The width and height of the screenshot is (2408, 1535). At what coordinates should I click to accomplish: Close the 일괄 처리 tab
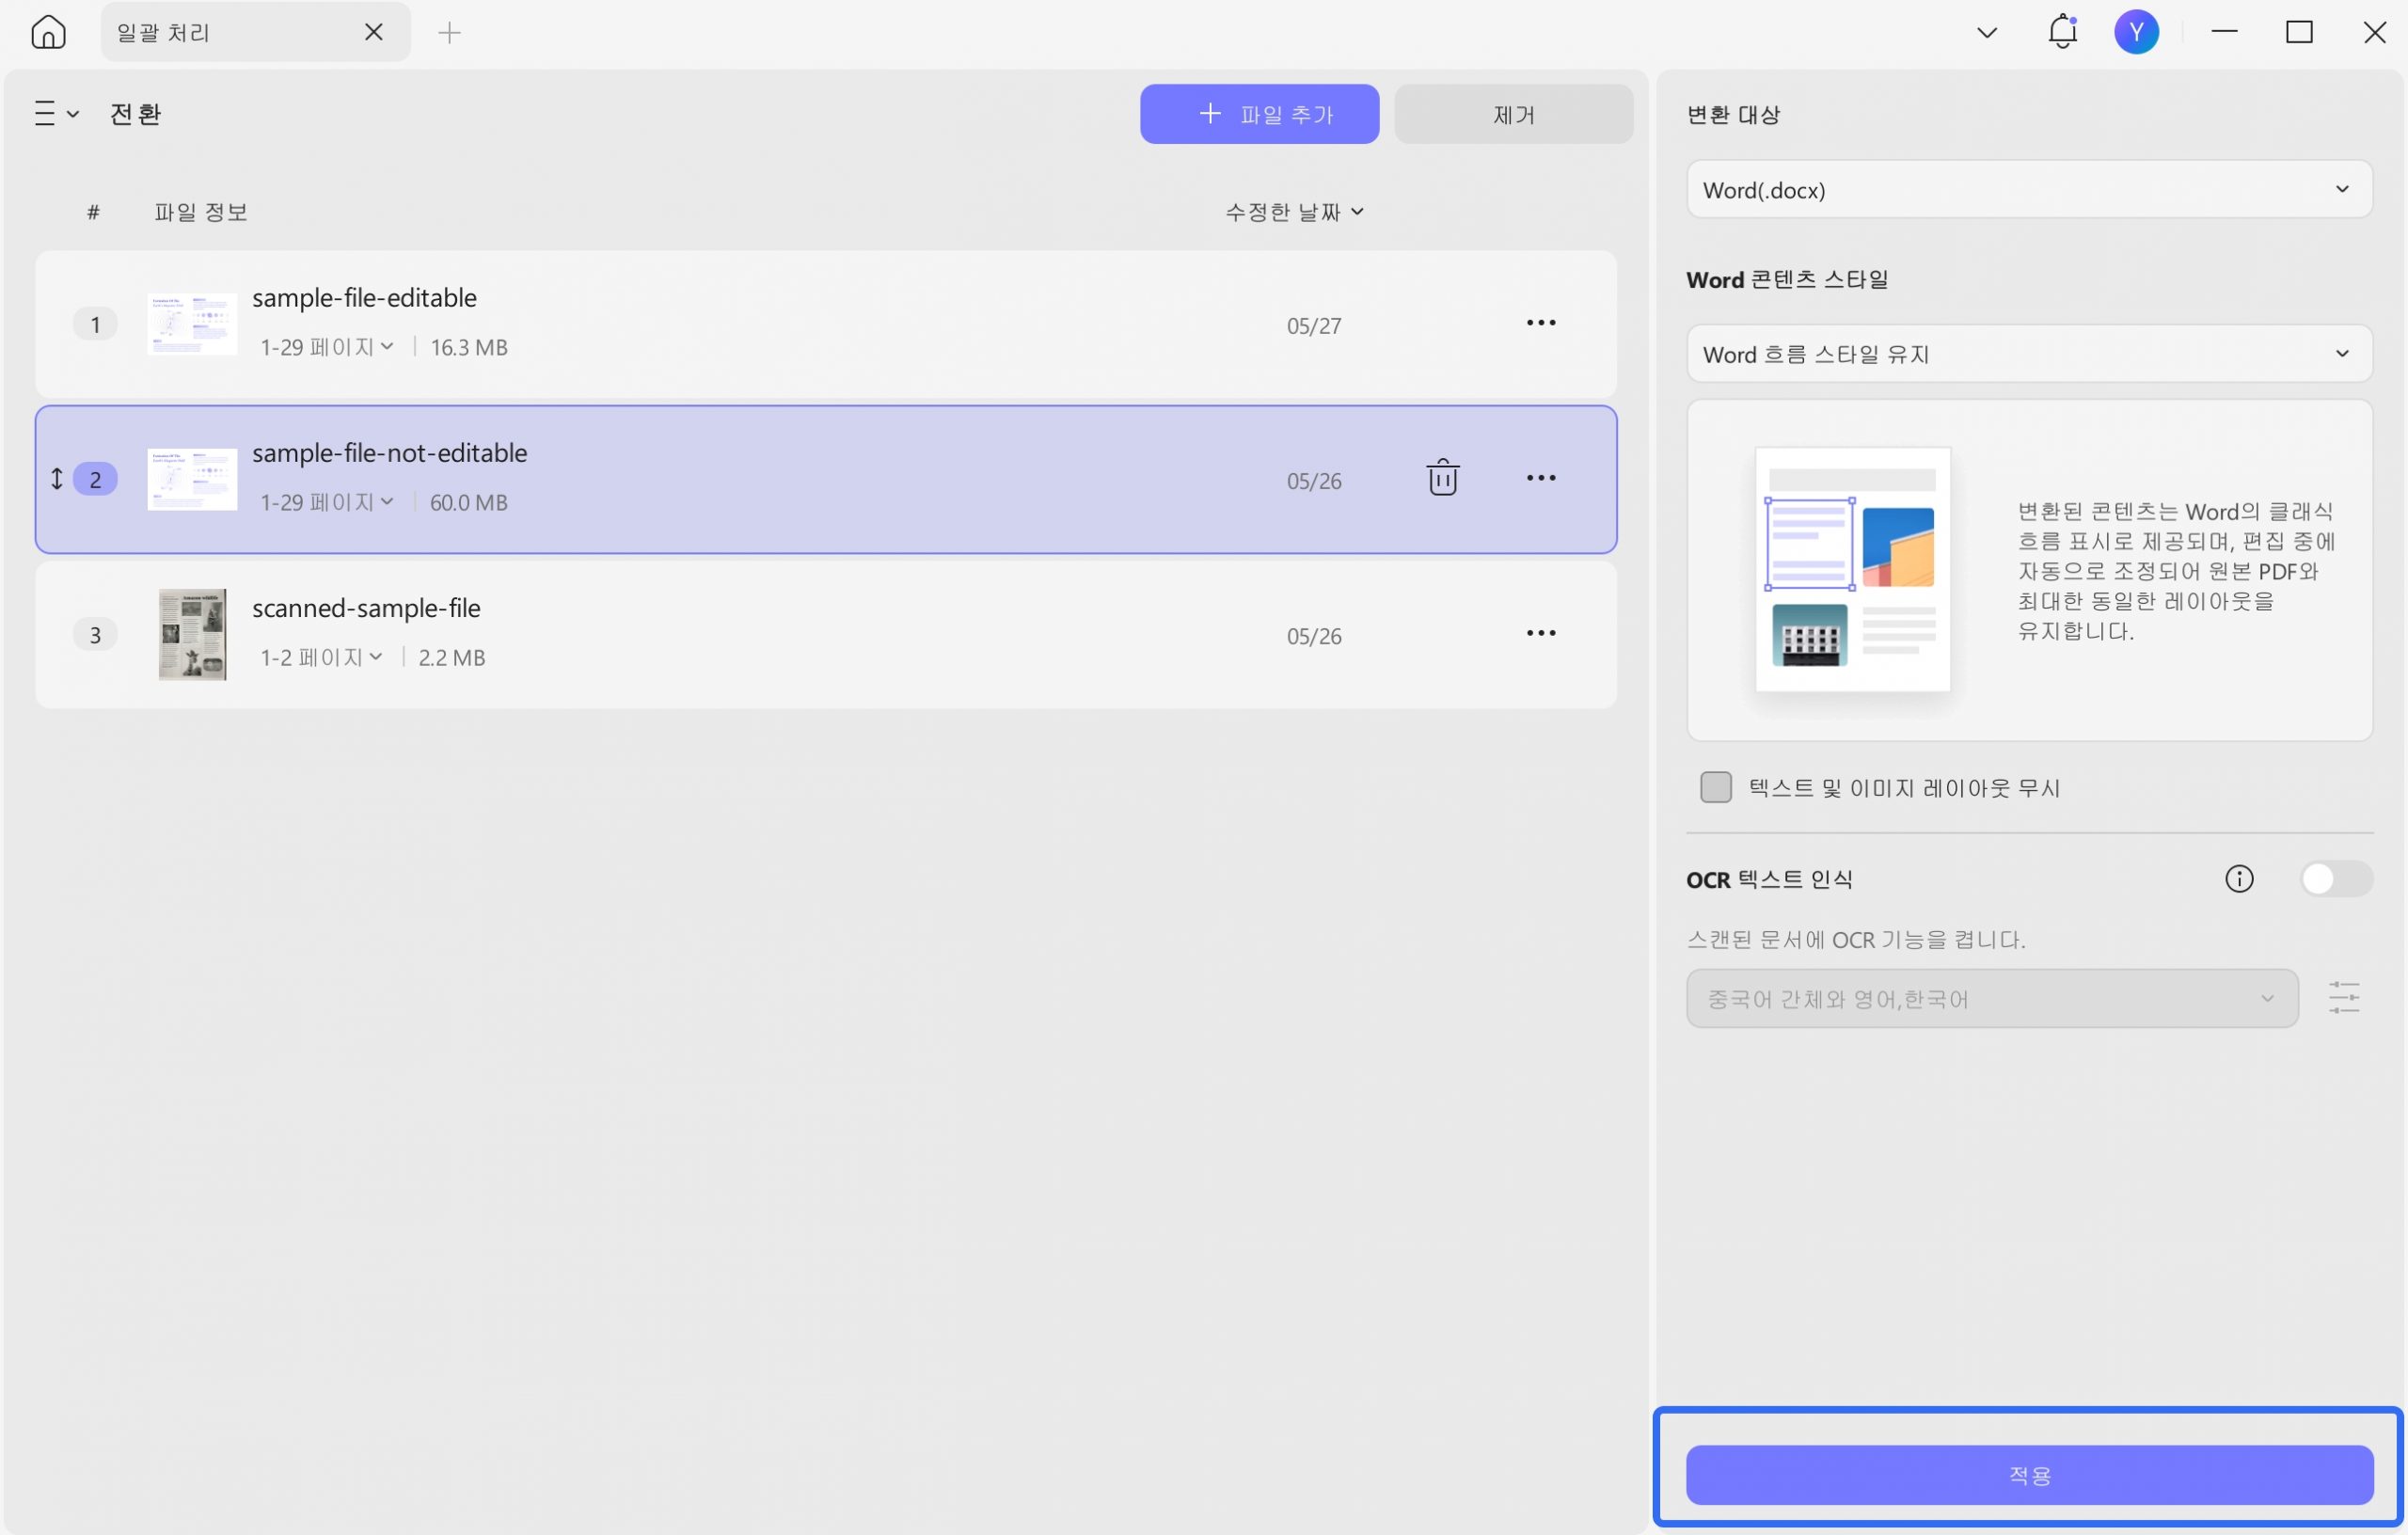tap(374, 32)
